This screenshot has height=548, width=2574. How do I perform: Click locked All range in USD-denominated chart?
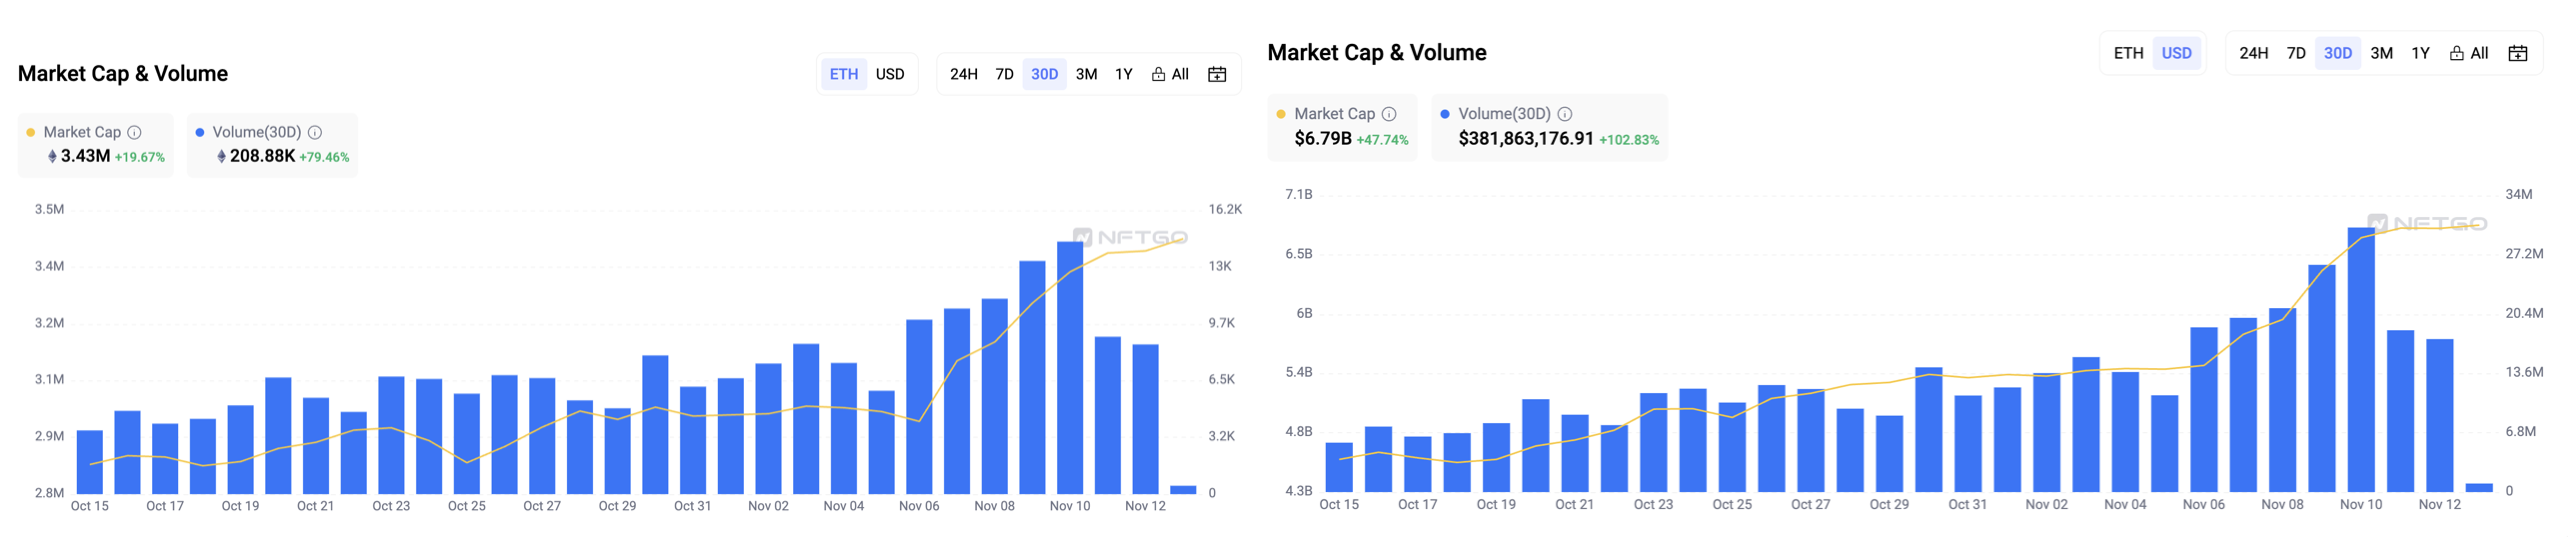coord(2468,53)
